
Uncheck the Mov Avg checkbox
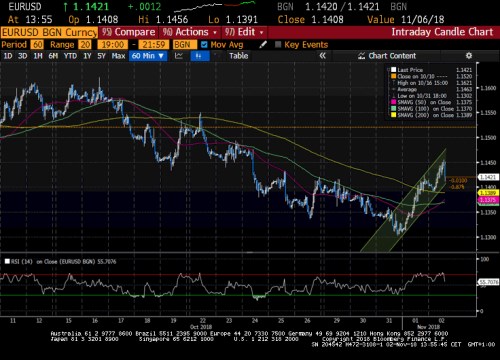204,45
